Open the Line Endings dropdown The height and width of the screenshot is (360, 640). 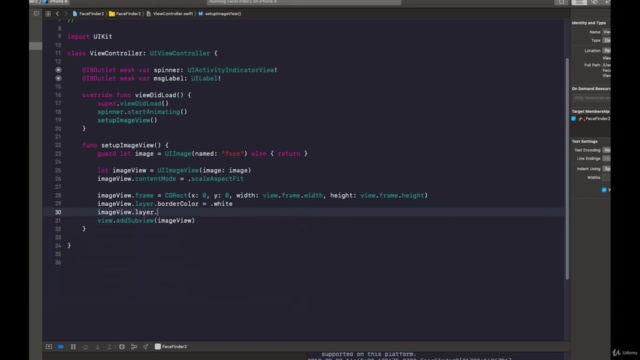[x=607, y=158]
